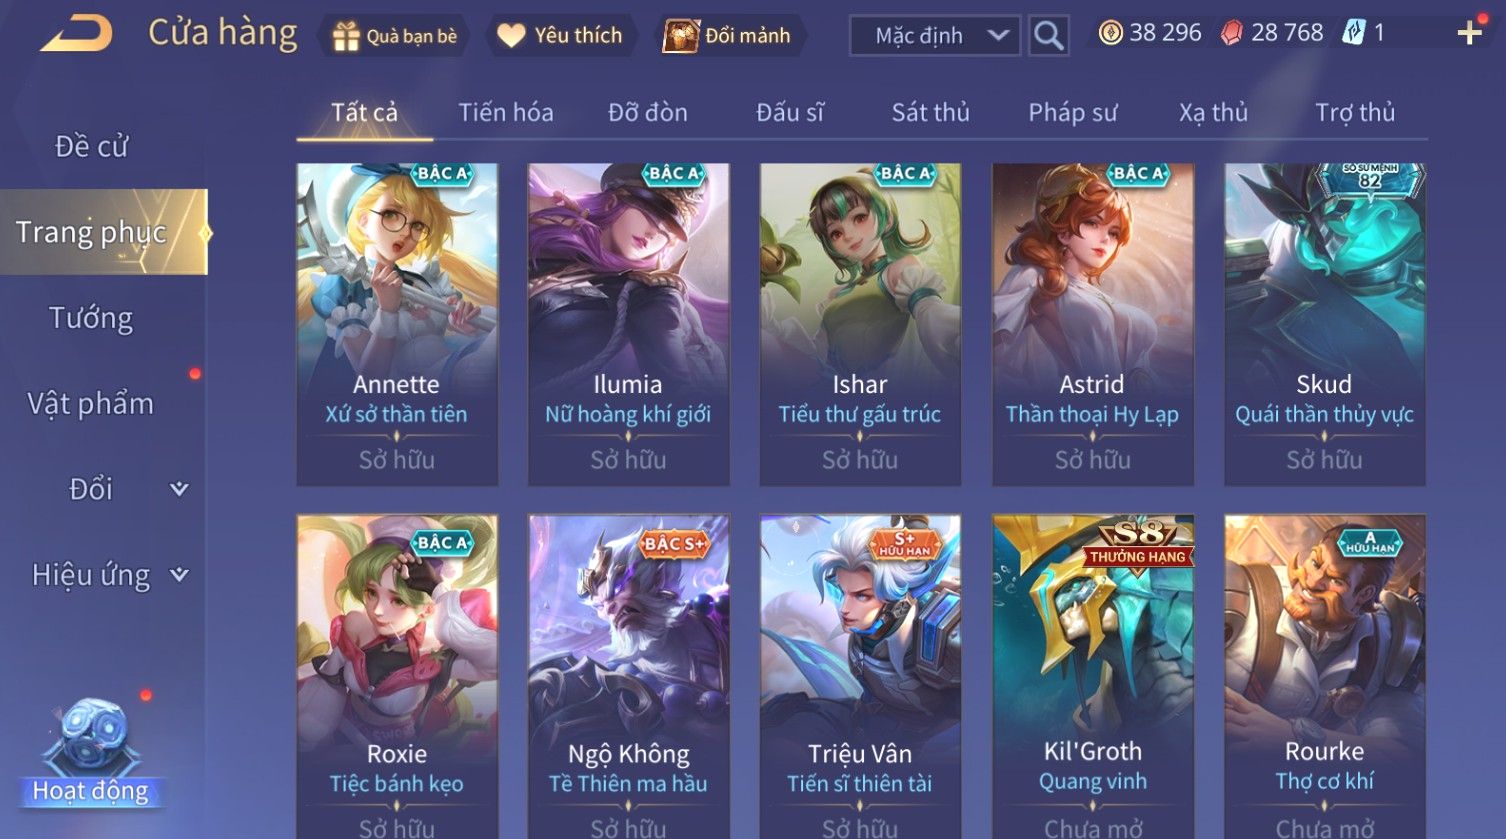Open Đổi mảnh chest icon

(681, 35)
